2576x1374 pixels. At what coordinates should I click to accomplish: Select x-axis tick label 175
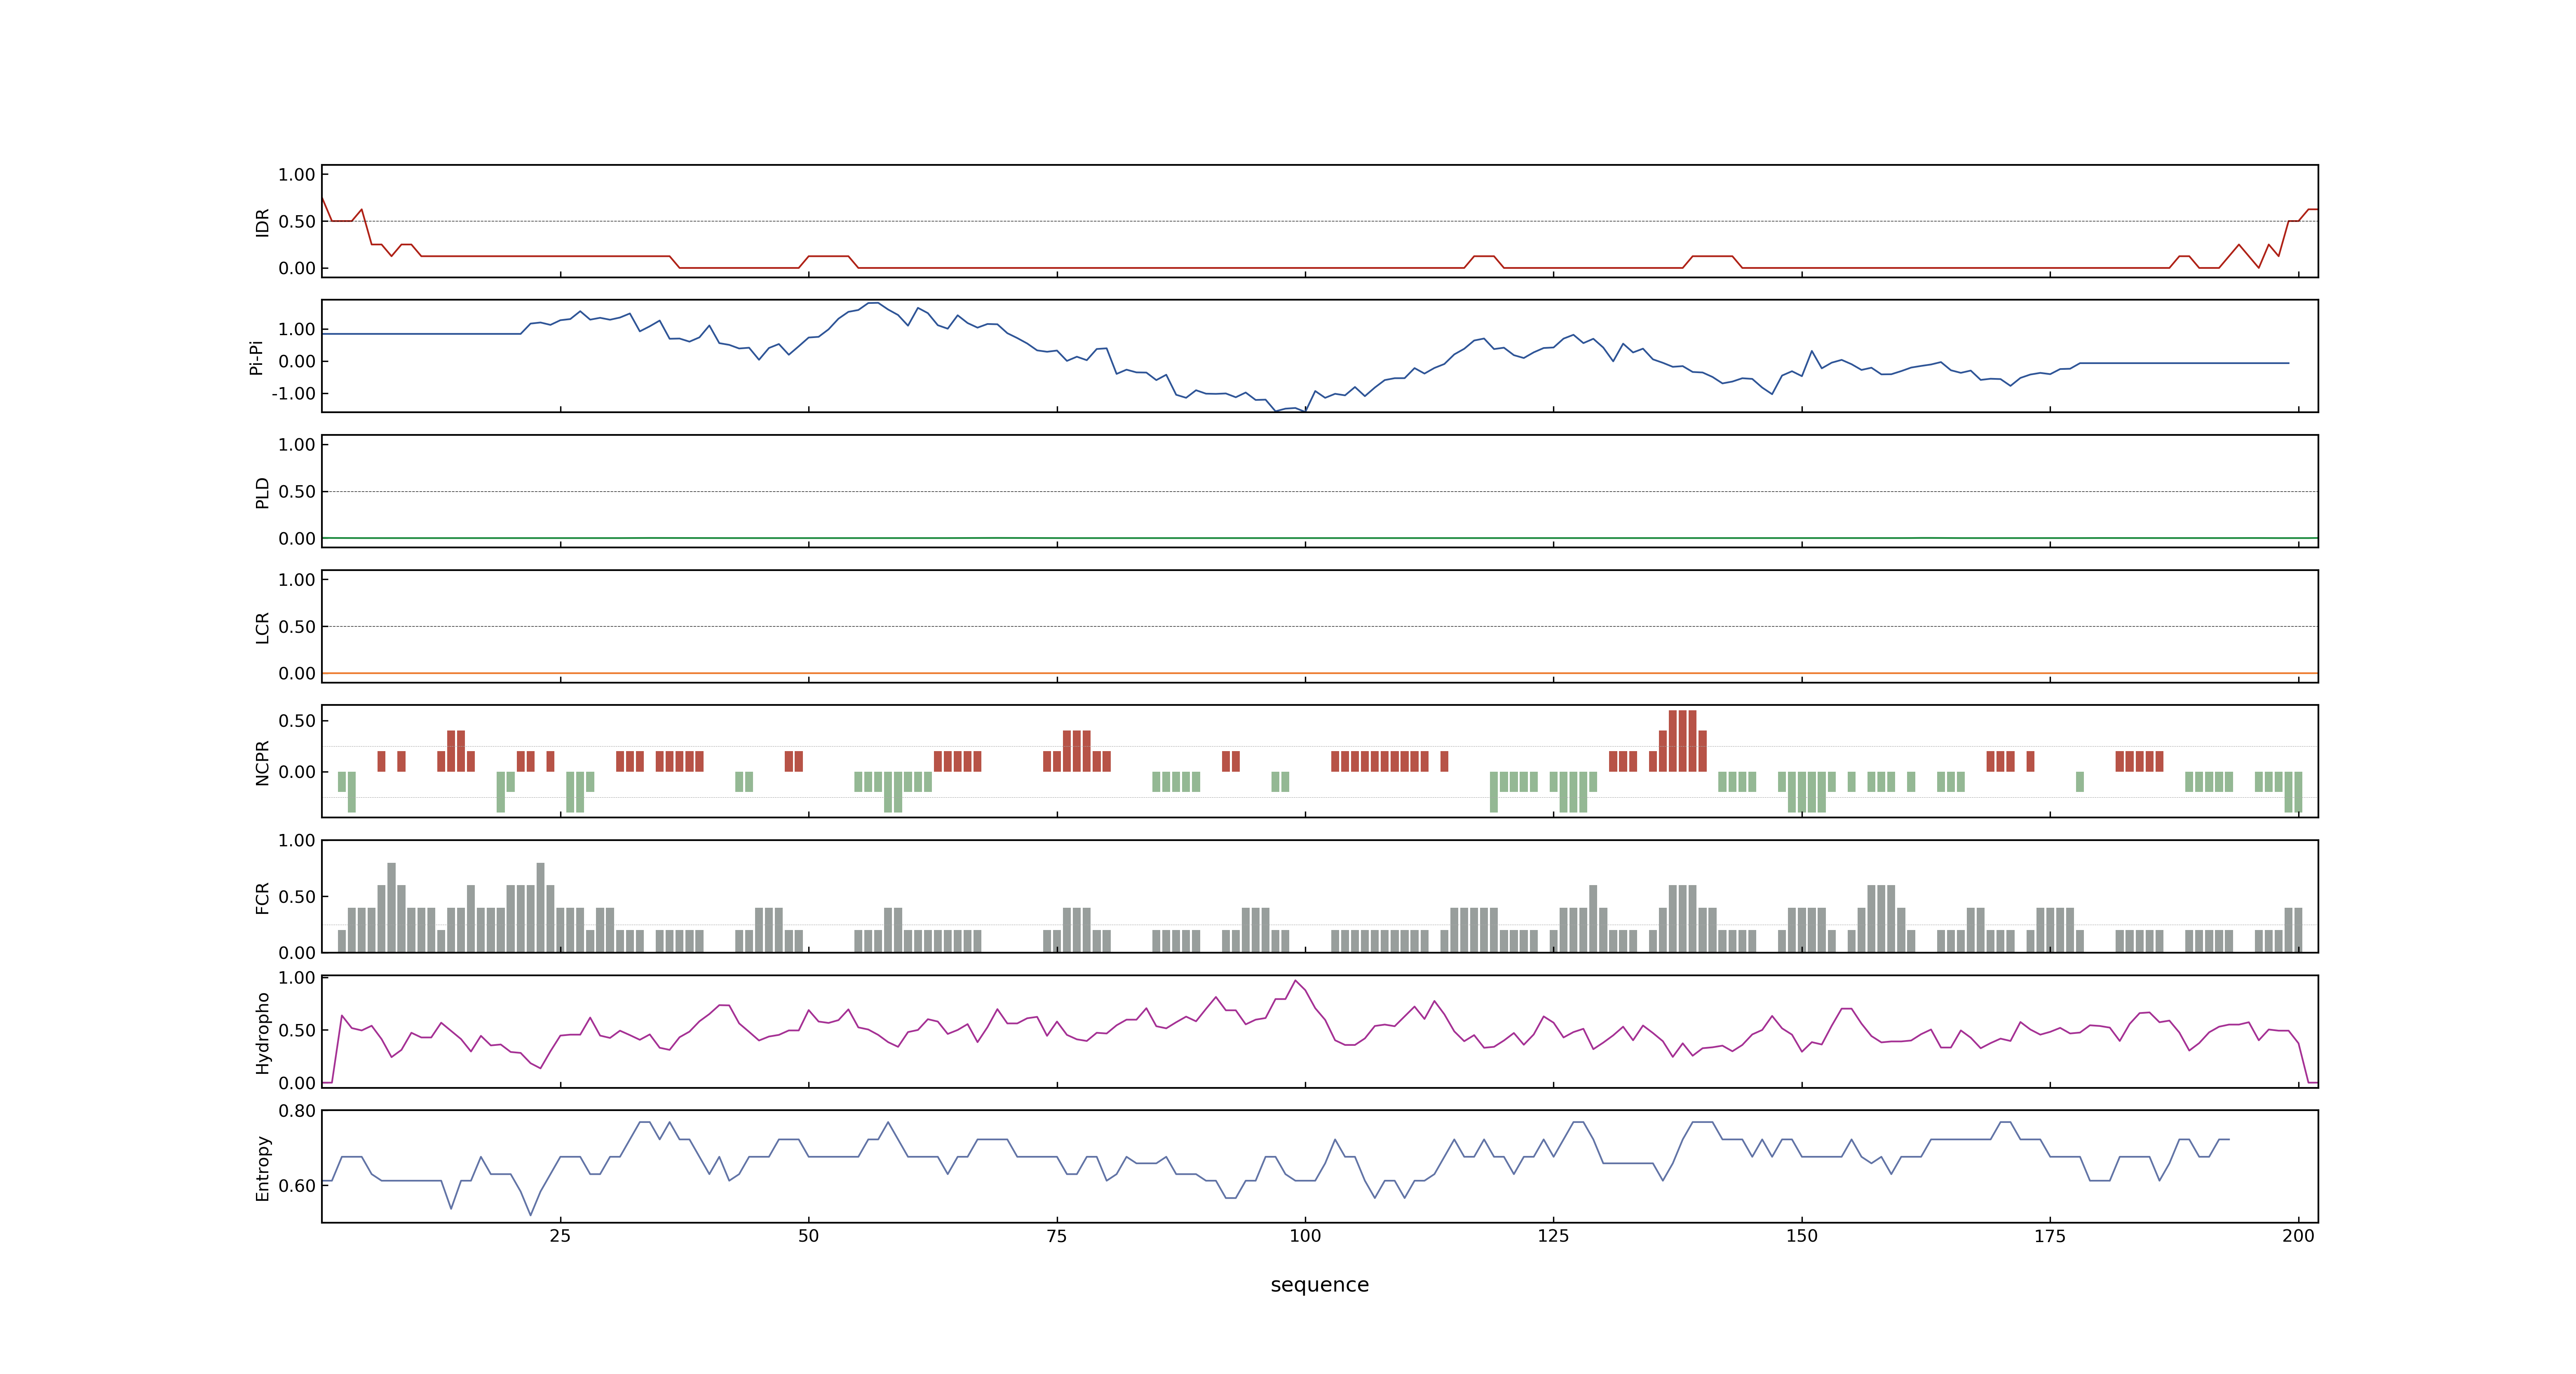click(x=2050, y=1235)
